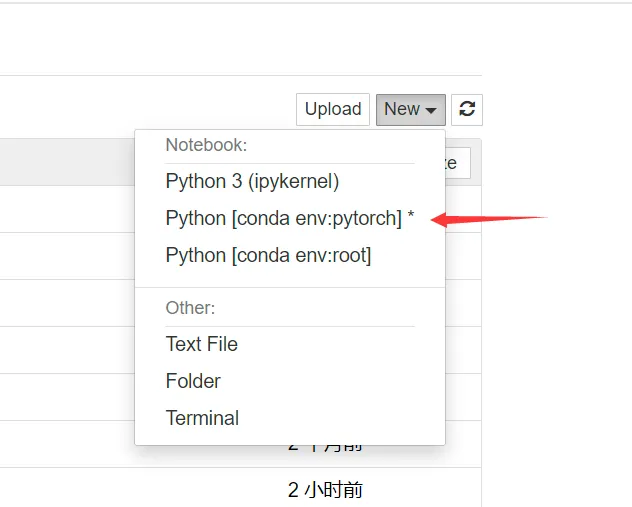Click the separator line under Notebook heading

pyautogui.click(x=290, y=163)
